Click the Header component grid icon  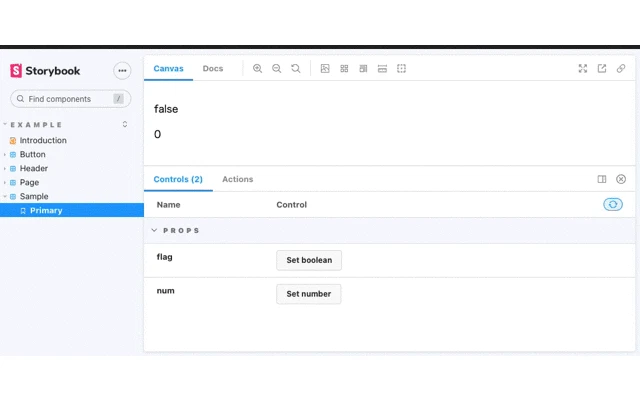pos(13,169)
